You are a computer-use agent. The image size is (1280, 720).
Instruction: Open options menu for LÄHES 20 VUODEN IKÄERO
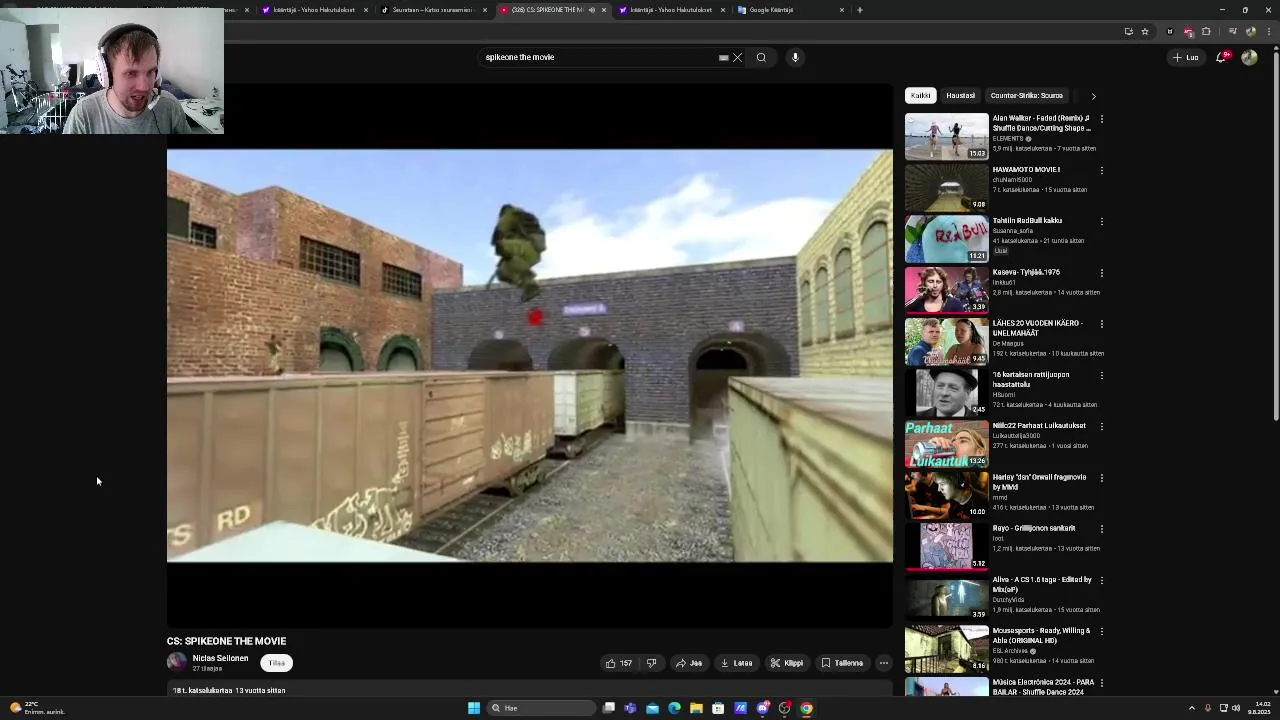(1101, 324)
